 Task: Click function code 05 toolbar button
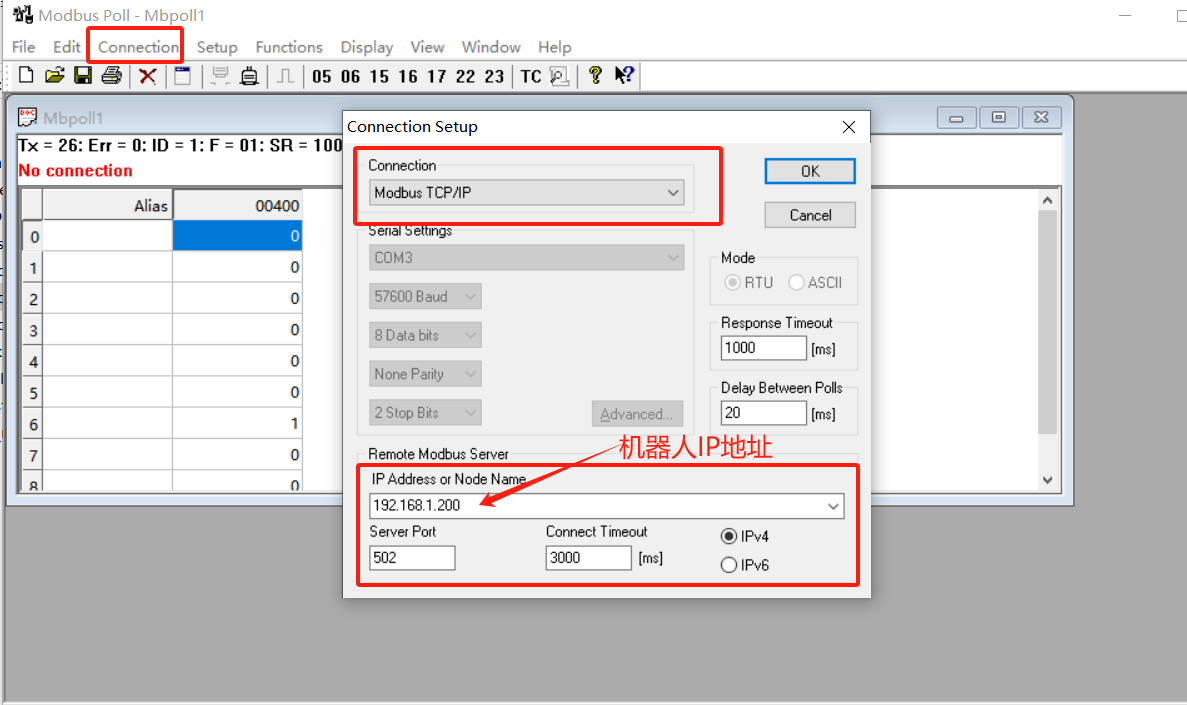pyautogui.click(x=322, y=77)
